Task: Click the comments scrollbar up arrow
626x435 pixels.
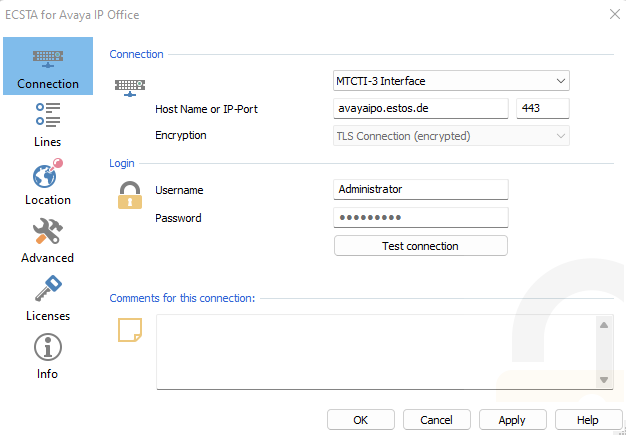Action: pos(604,325)
